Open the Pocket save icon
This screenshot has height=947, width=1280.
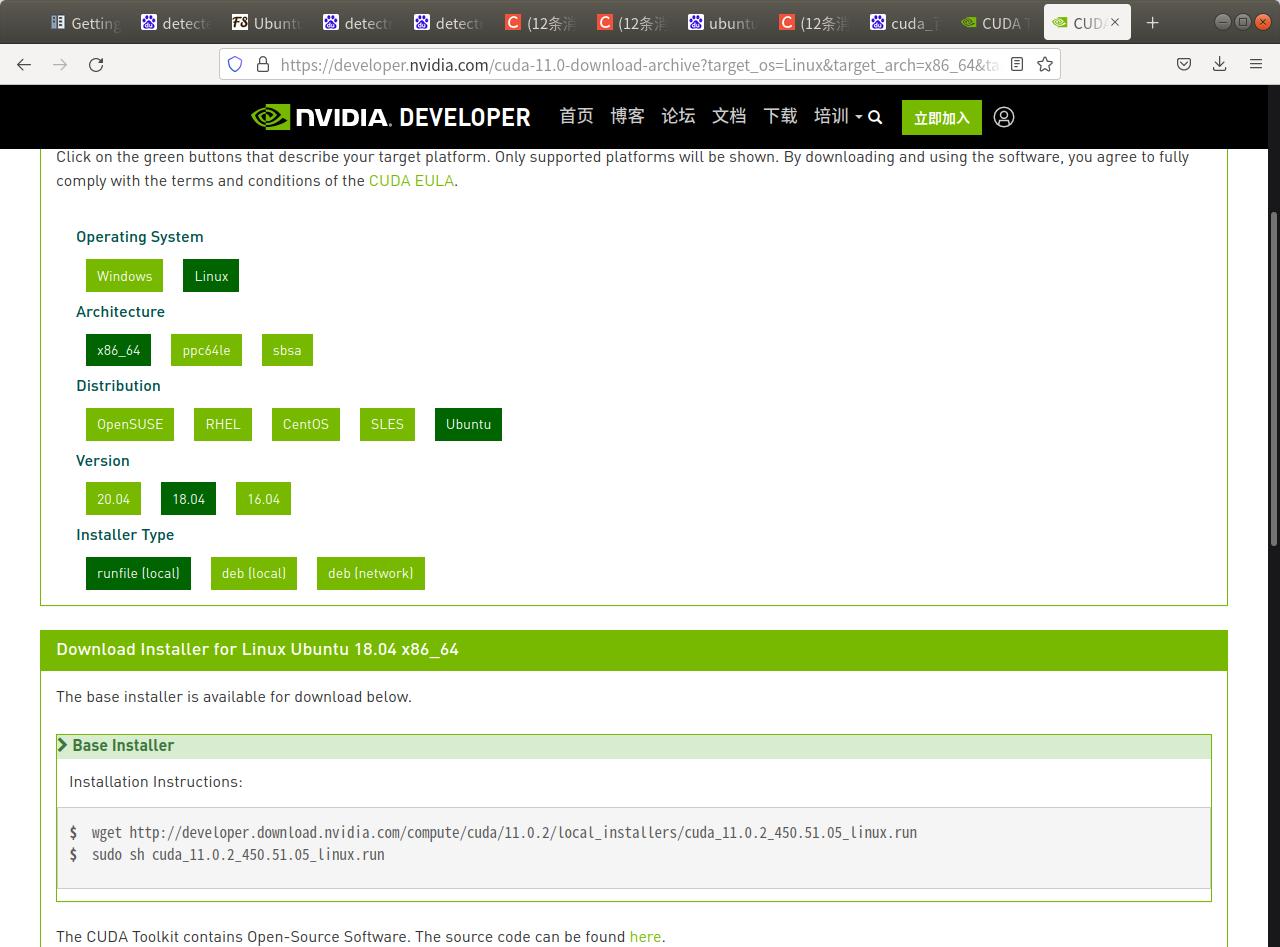[x=1184, y=64]
